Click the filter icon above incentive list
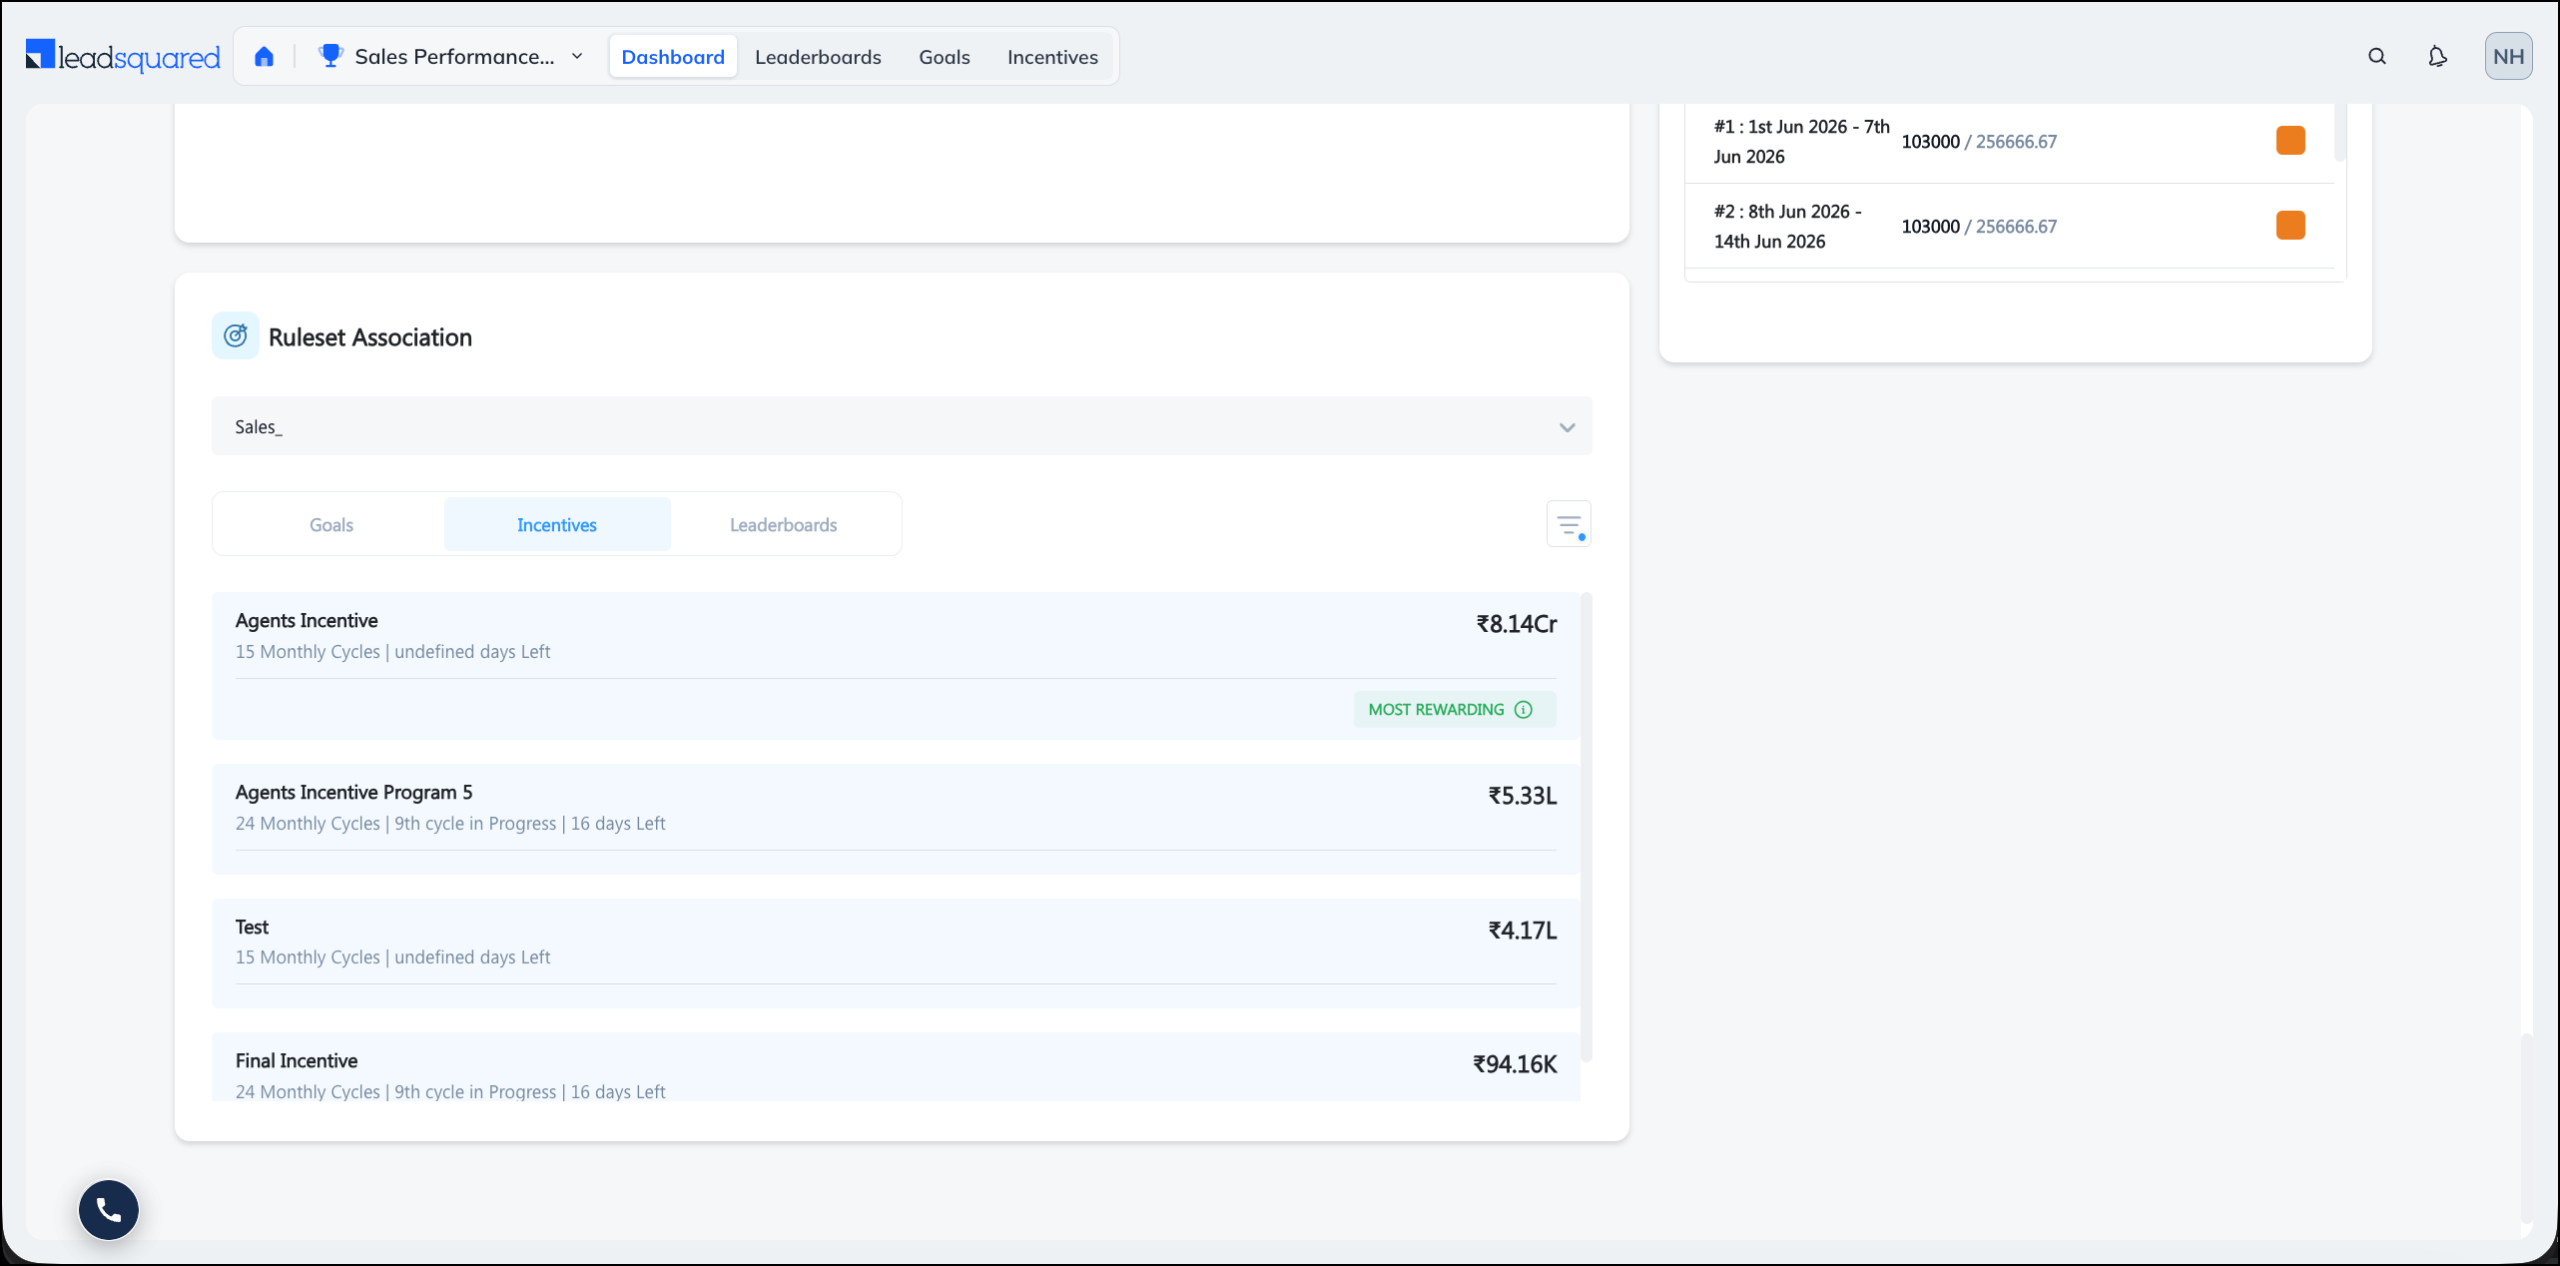Image resolution: width=2560 pixels, height=1266 pixels. coord(1569,524)
